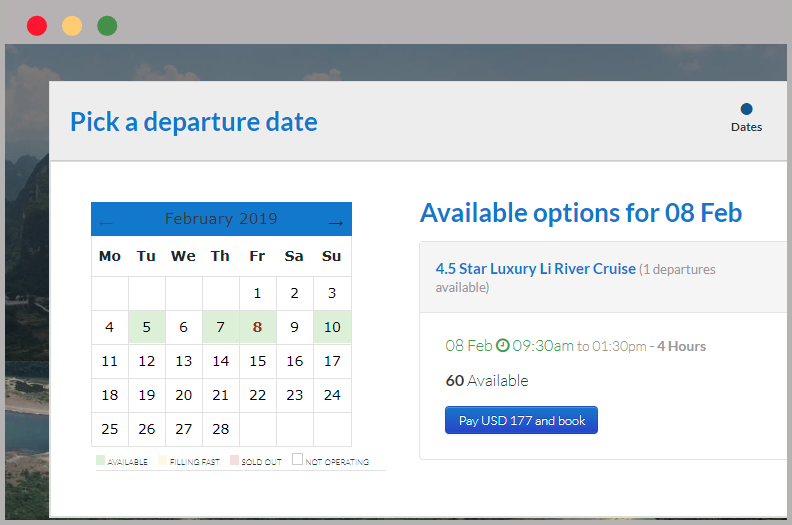Click the Filling Fast legend swatch

[x=163, y=461]
